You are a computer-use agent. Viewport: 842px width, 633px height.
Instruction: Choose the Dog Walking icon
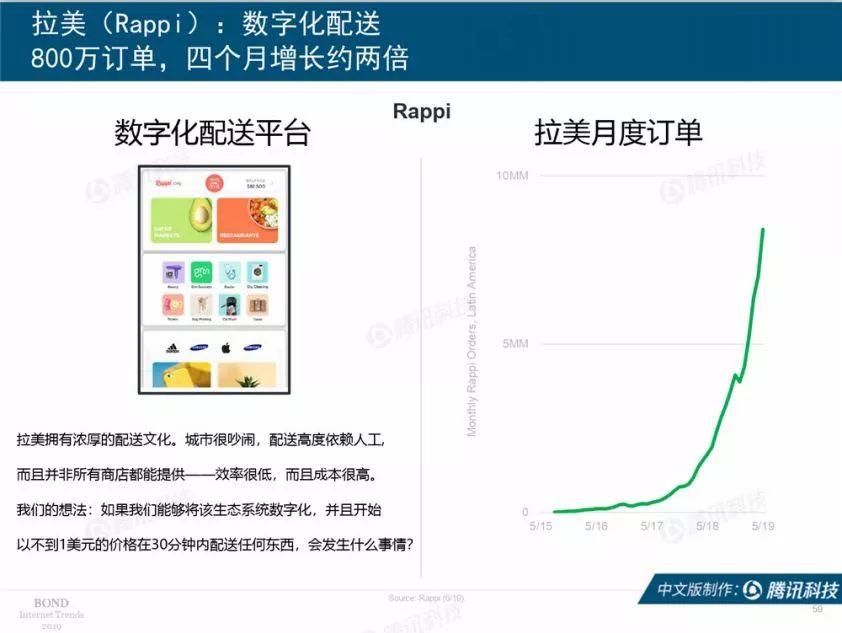point(201,305)
